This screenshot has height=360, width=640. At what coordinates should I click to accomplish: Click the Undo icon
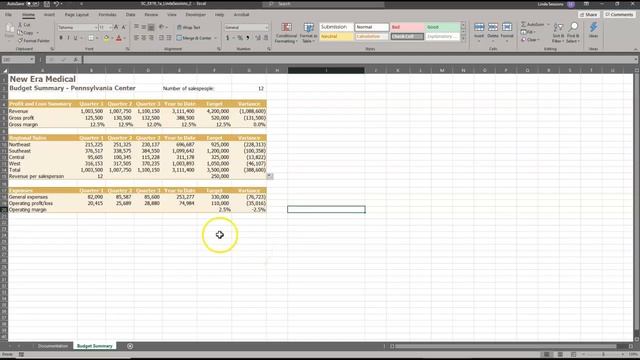[x=57, y=4]
